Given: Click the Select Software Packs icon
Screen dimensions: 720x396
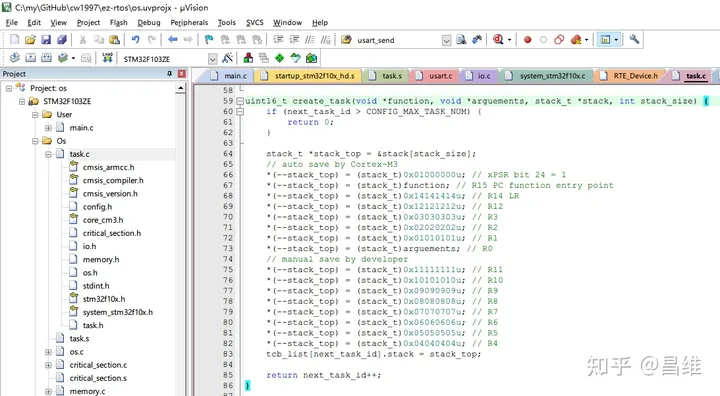Looking at the screenshot, I should [295, 58].
